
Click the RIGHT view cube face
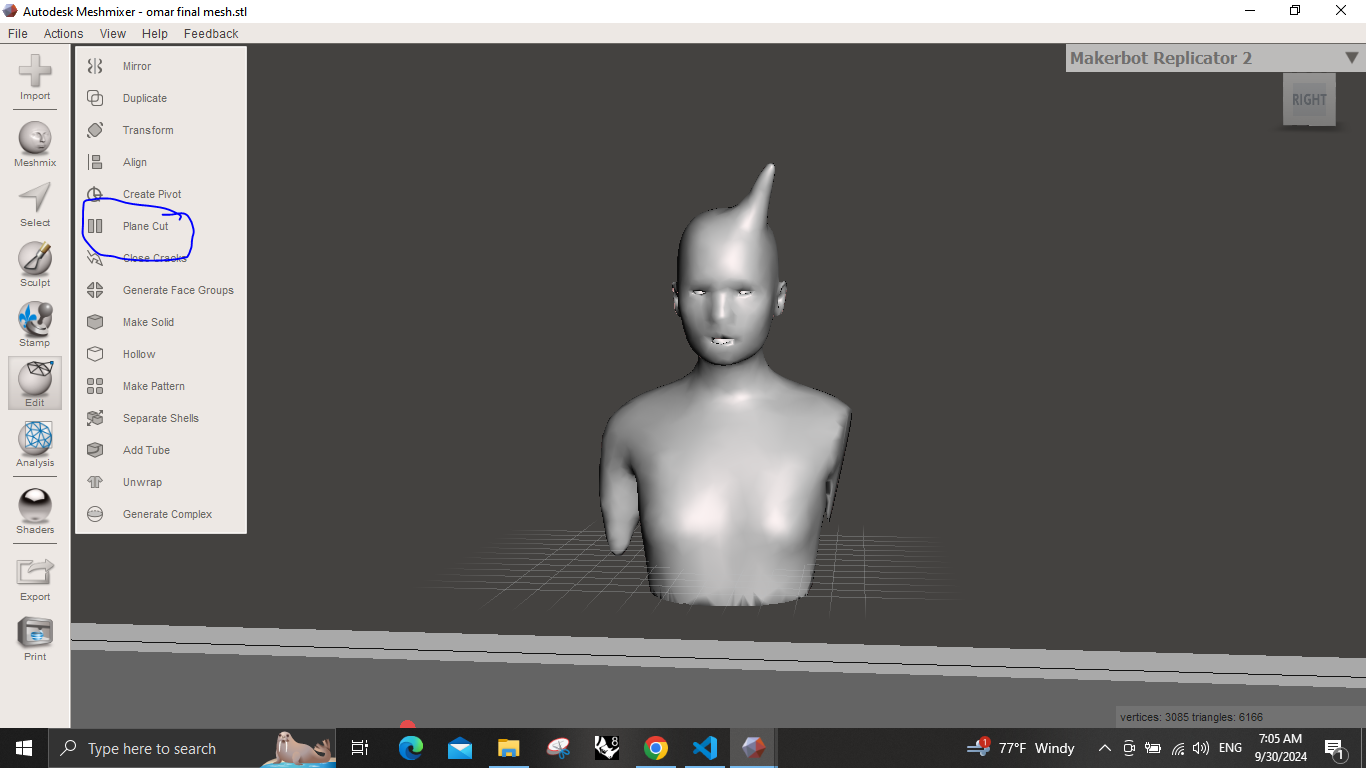tap(1309, 99)
